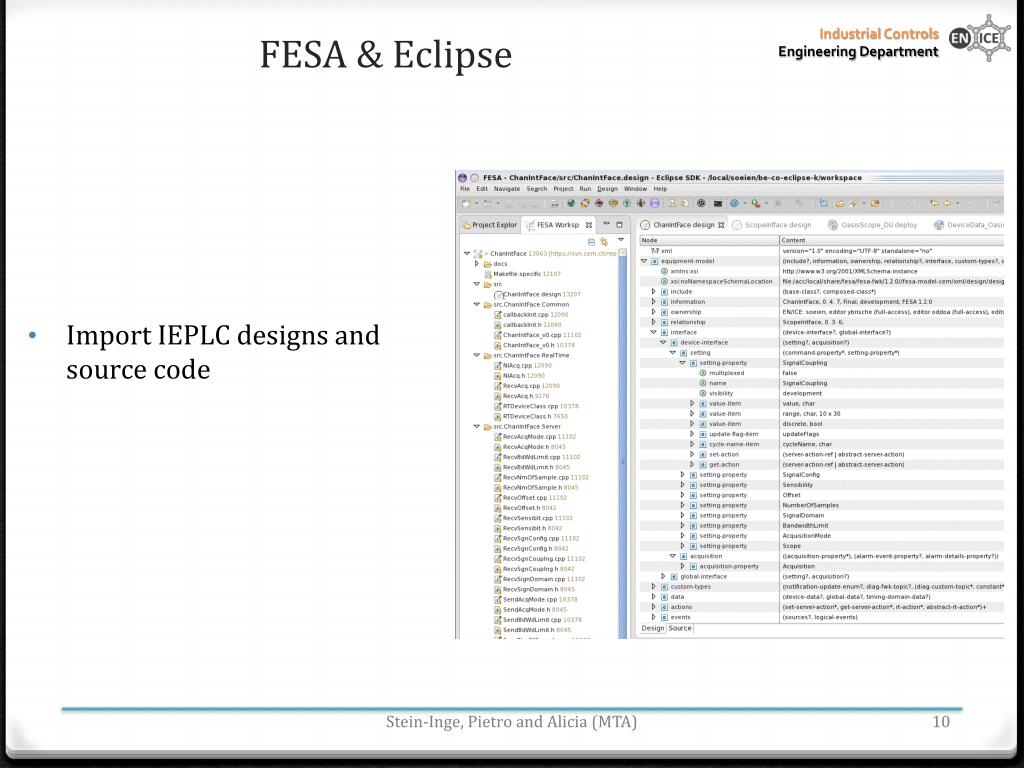Click the black wheel toolbar icon

pos(701,204)
